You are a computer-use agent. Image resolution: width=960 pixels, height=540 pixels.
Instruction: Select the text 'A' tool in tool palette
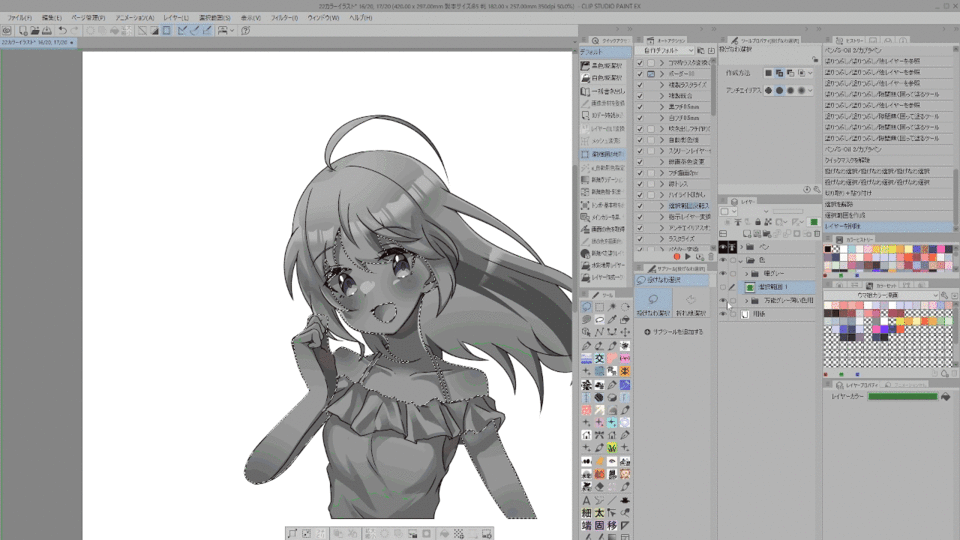(587, 500)
